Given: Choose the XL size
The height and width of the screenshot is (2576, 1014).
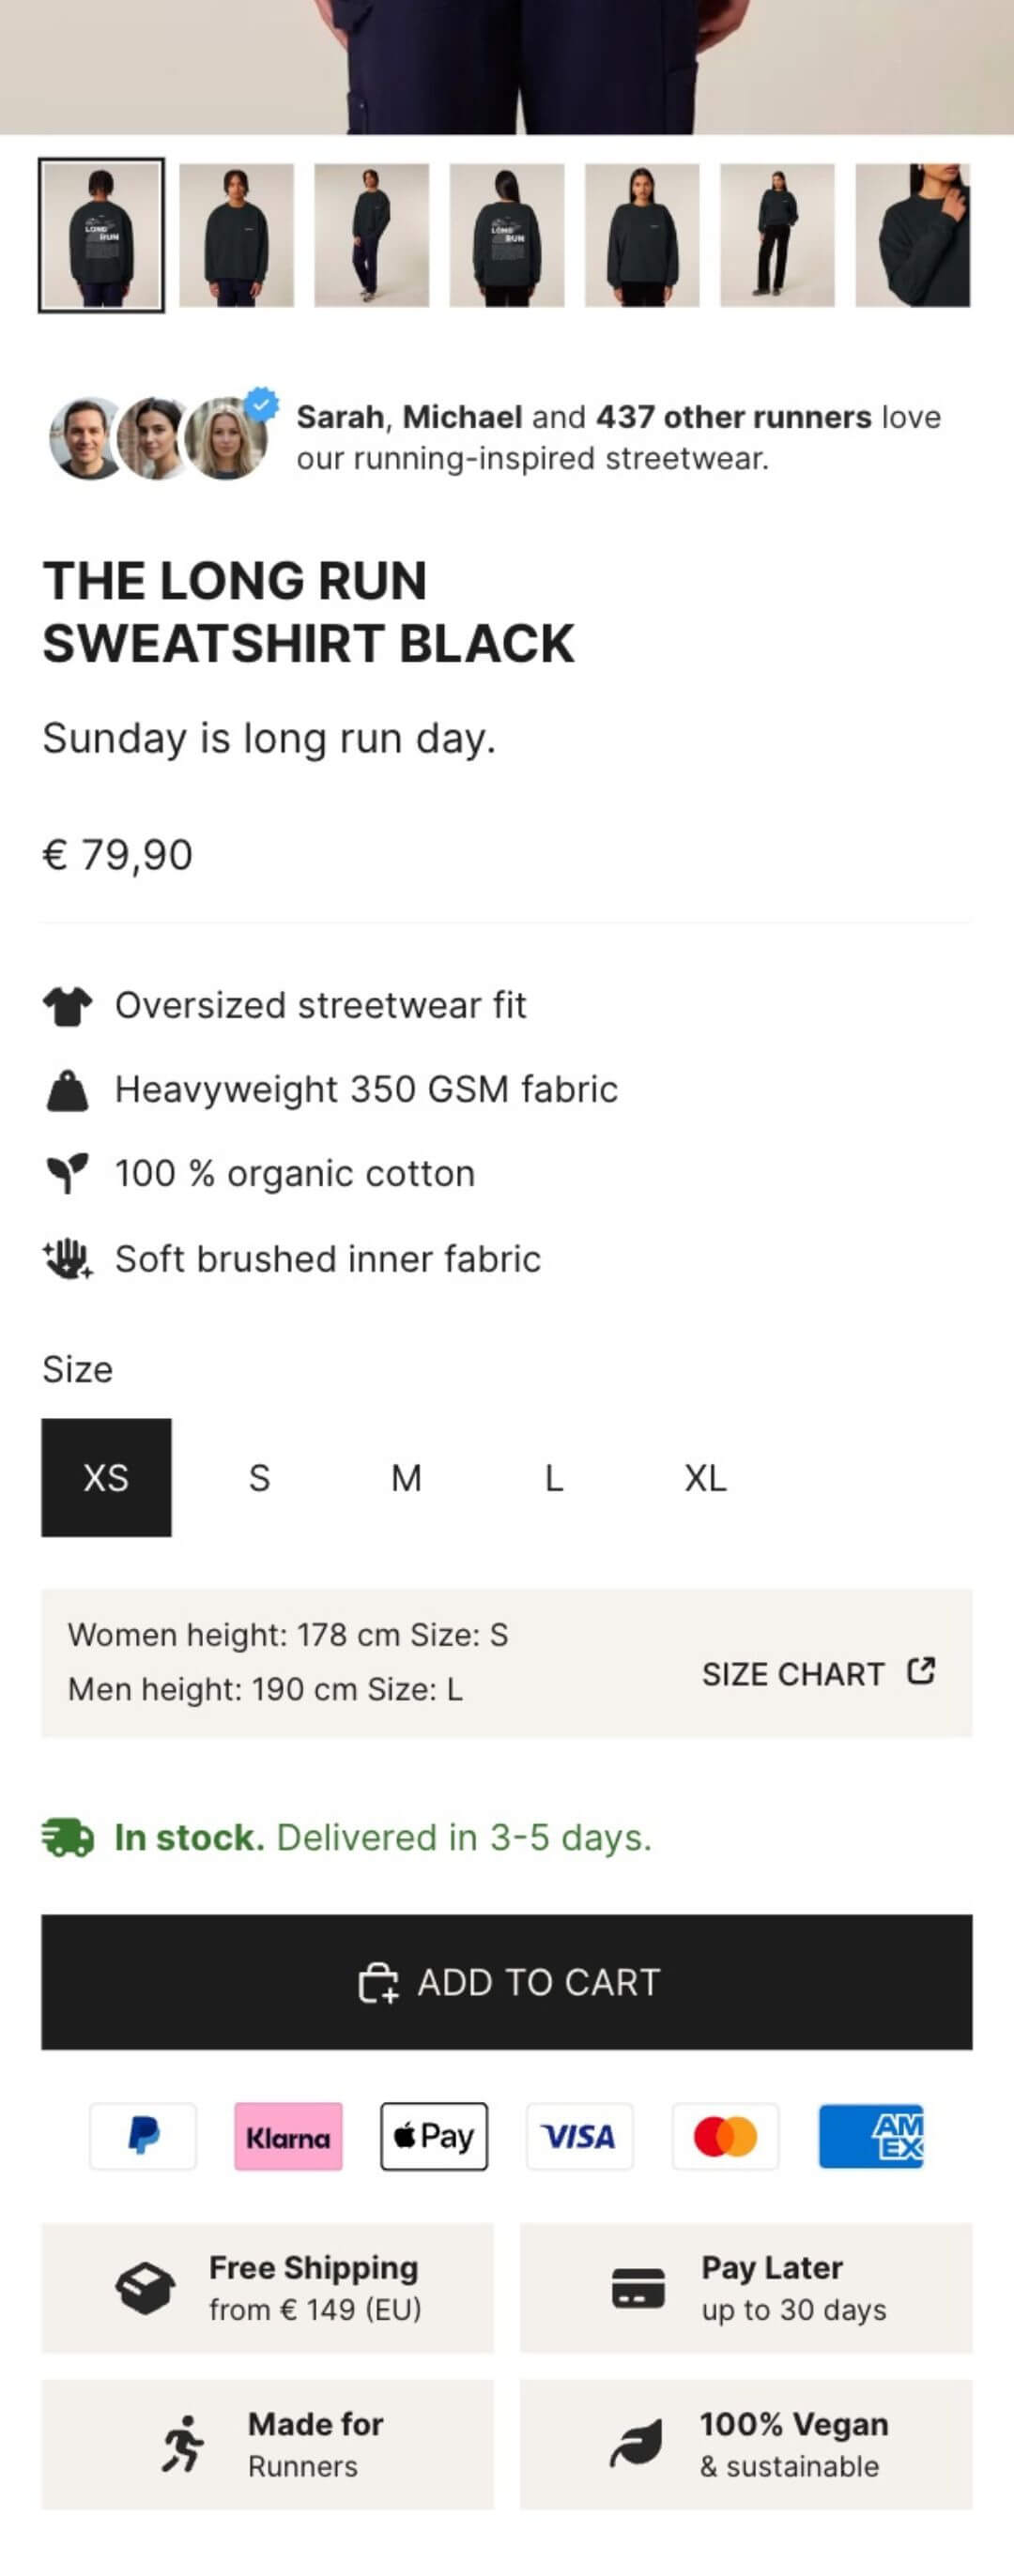Looking at the screenshot, I should coord(705,1477).
